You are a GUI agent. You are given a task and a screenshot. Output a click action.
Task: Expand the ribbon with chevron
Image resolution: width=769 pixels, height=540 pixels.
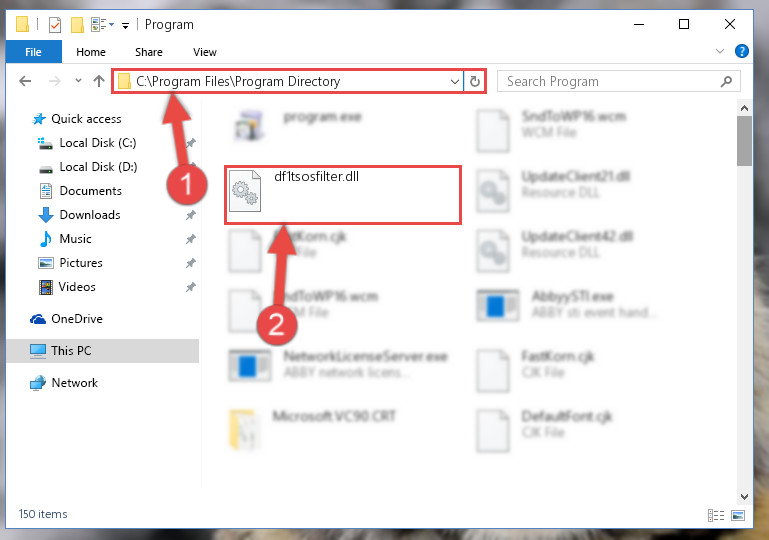tap(722, 51)
